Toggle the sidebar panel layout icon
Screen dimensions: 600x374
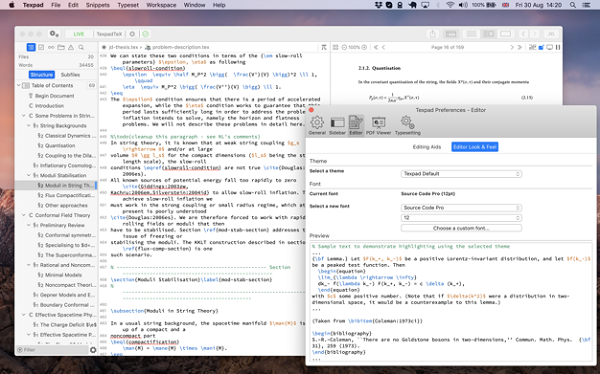coord(451,34)
